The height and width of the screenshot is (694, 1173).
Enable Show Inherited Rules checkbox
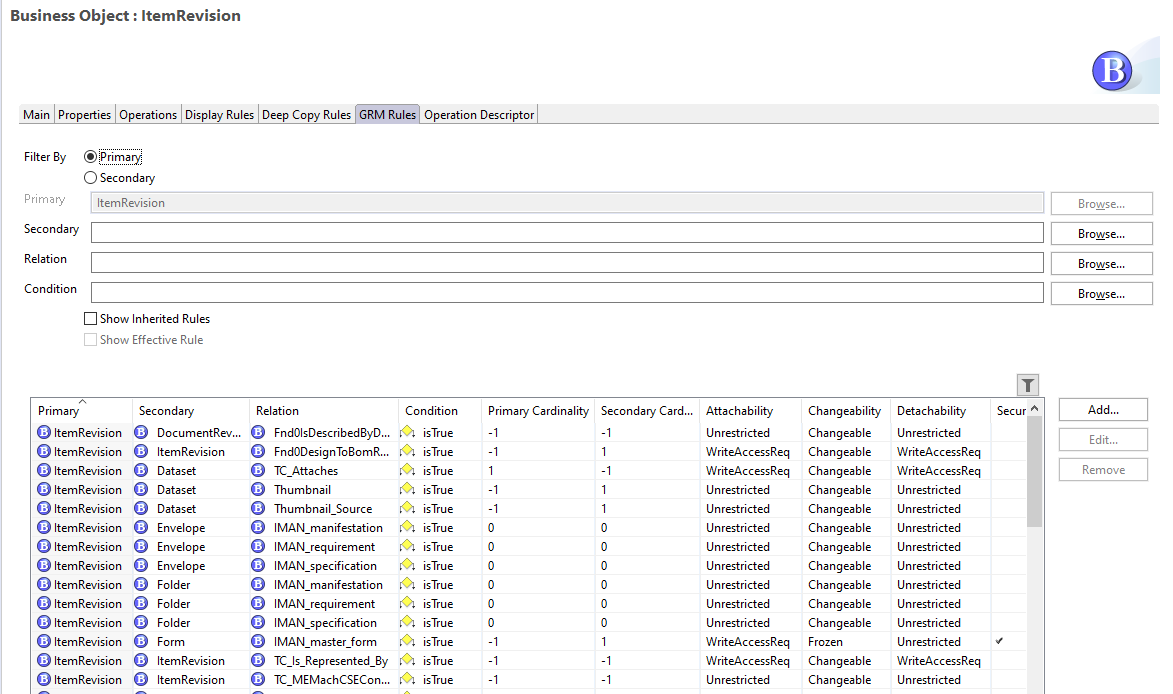point(91,319)
